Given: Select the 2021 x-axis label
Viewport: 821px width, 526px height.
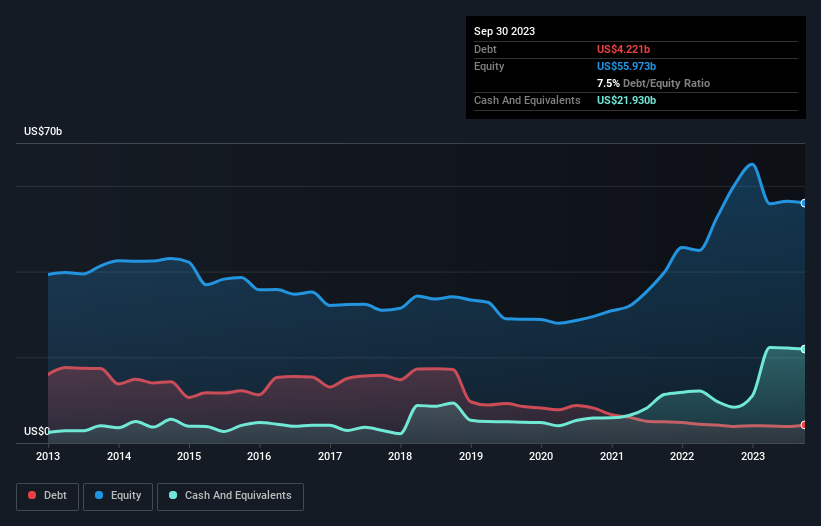Looking at the screenshot, I should coord(612,456).
